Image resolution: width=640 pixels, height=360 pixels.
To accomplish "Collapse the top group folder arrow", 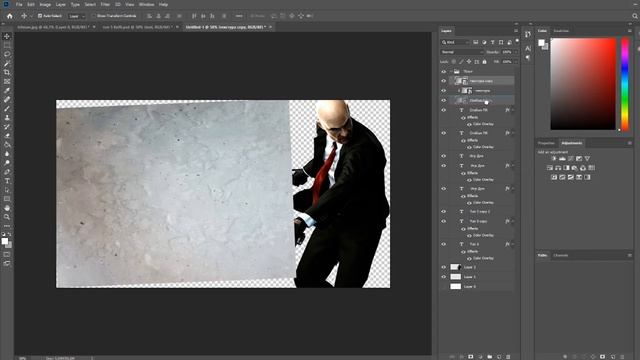I will (451, 71).
